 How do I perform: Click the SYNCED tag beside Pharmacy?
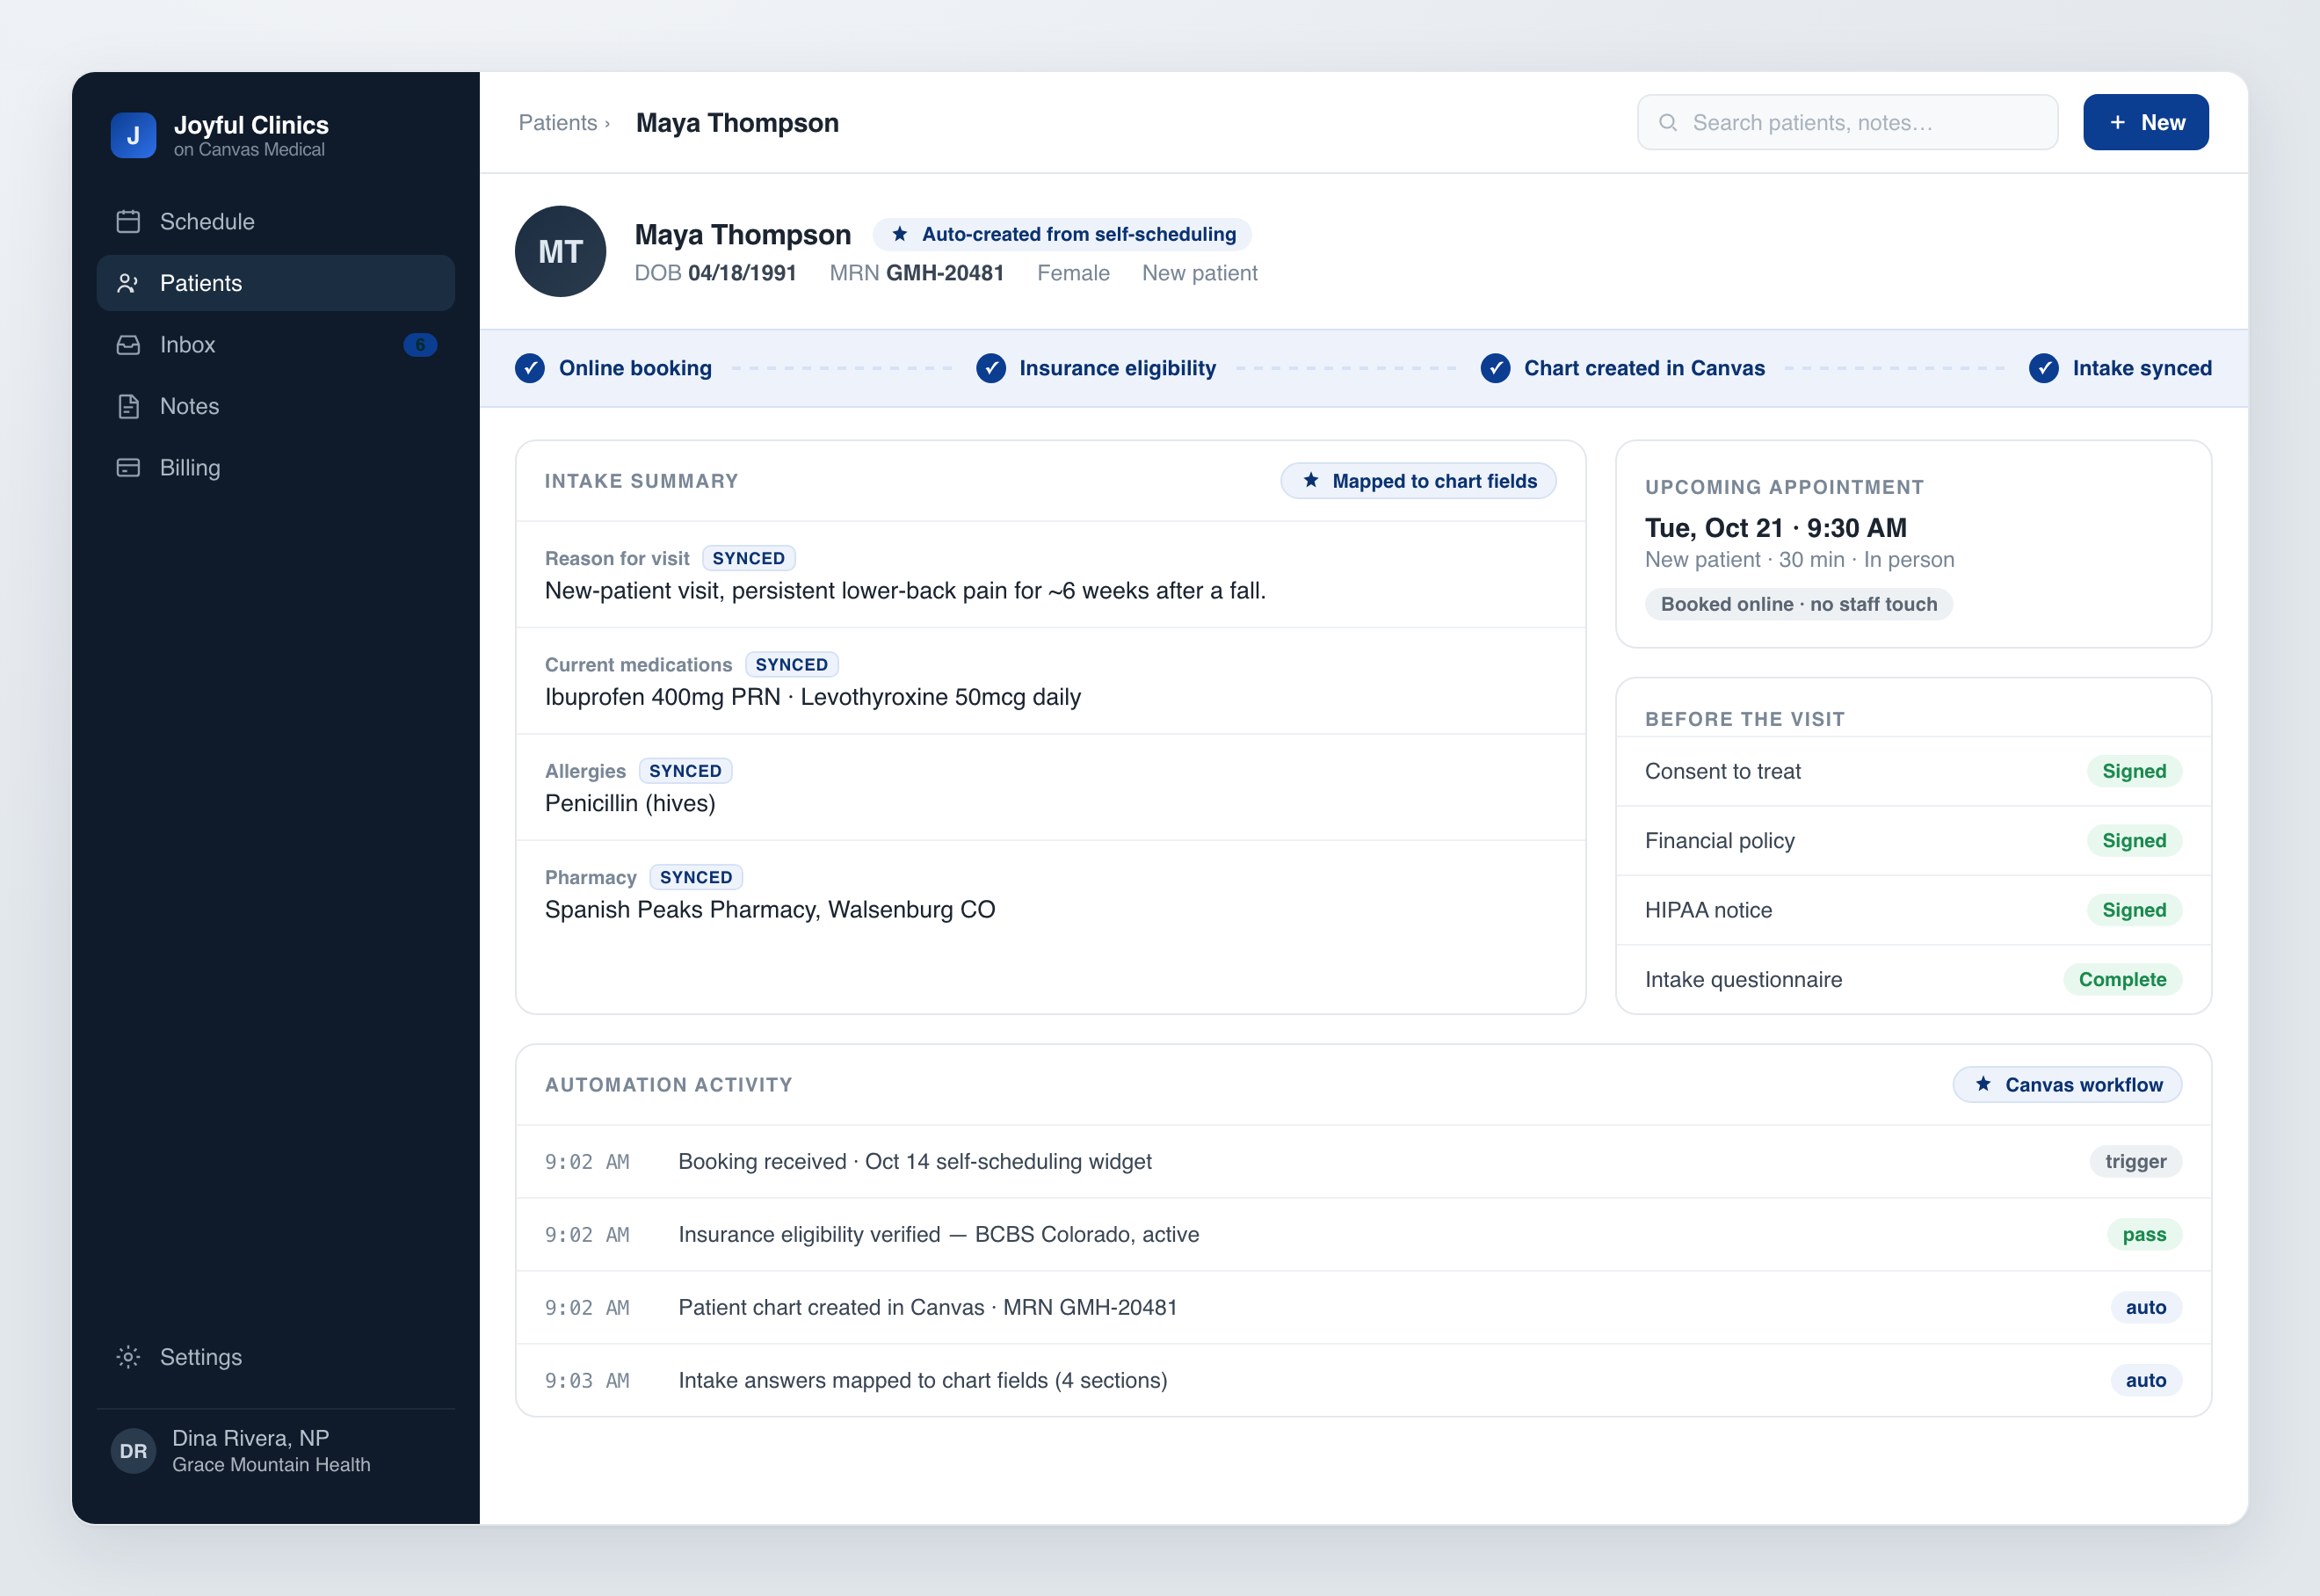[x=695, y=876]
